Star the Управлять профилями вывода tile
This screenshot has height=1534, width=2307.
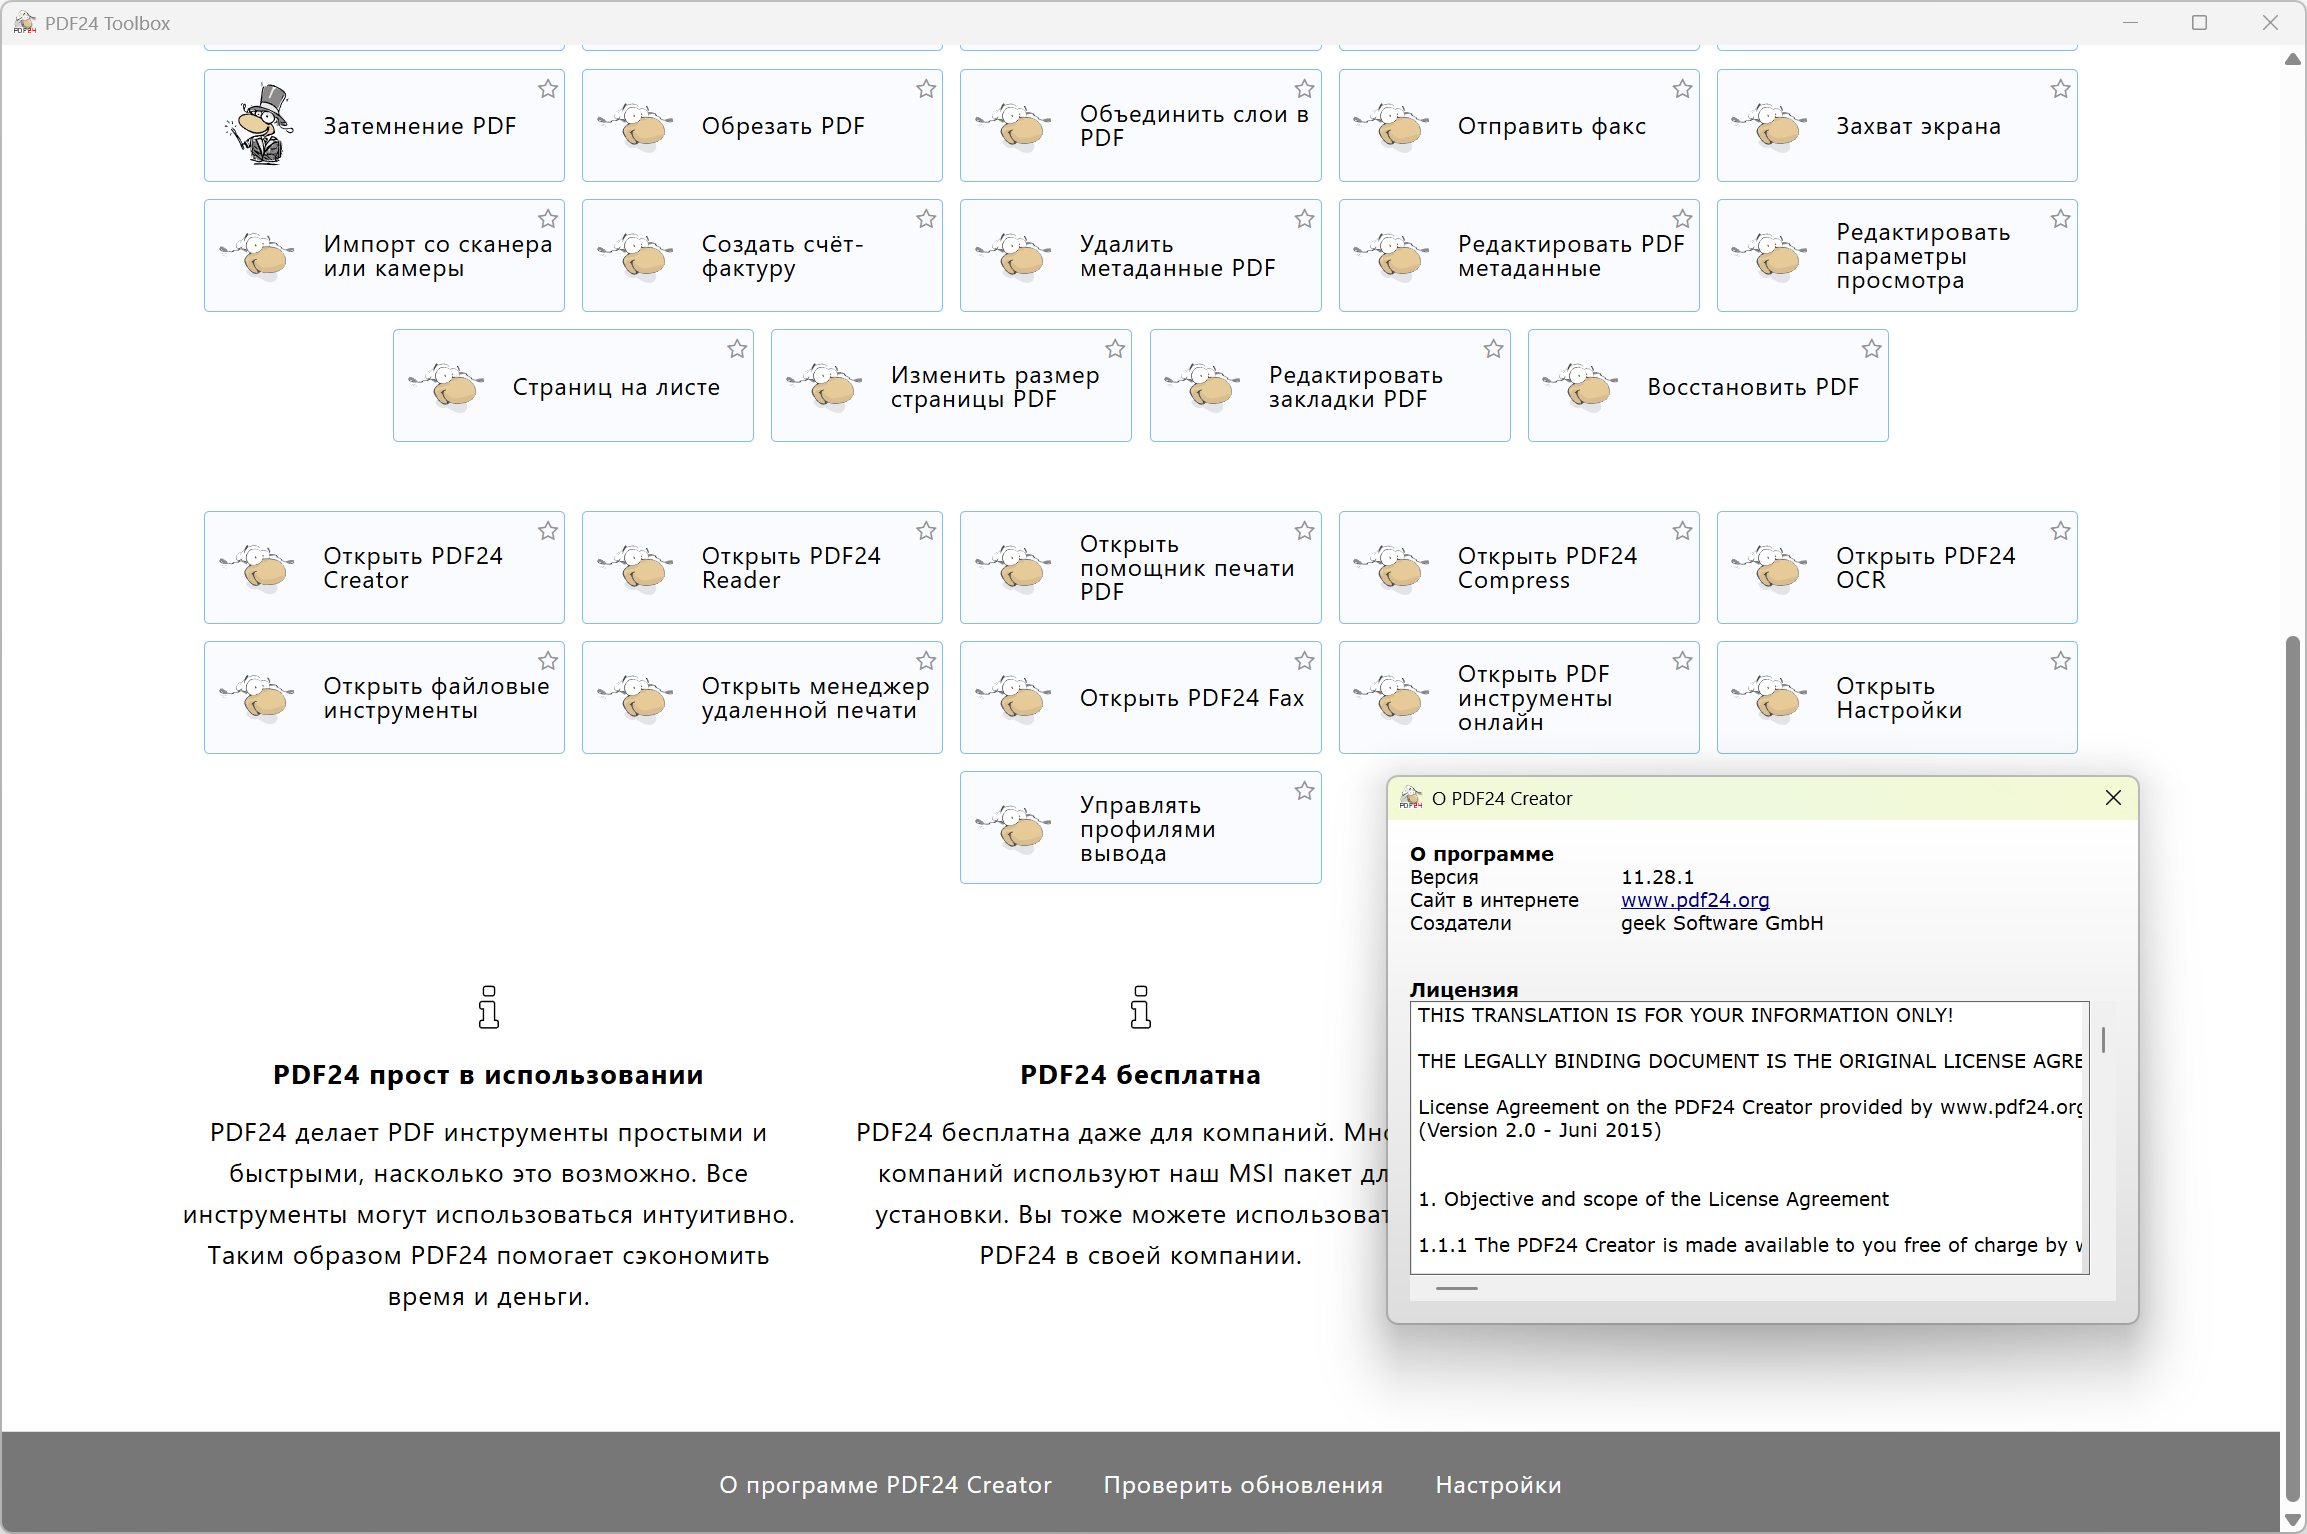point(1305,791)
